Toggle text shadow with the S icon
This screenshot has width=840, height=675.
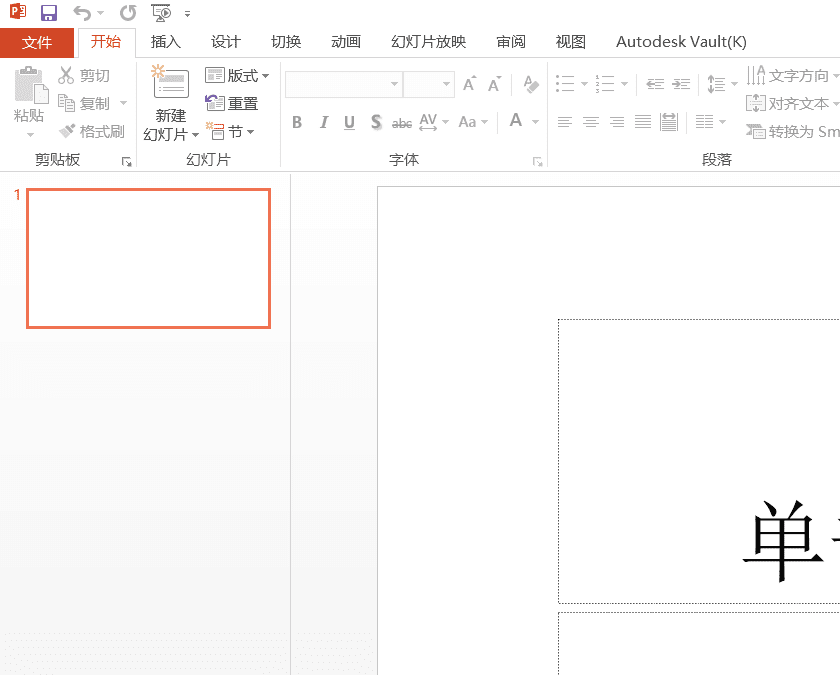(x=376, y=122)
